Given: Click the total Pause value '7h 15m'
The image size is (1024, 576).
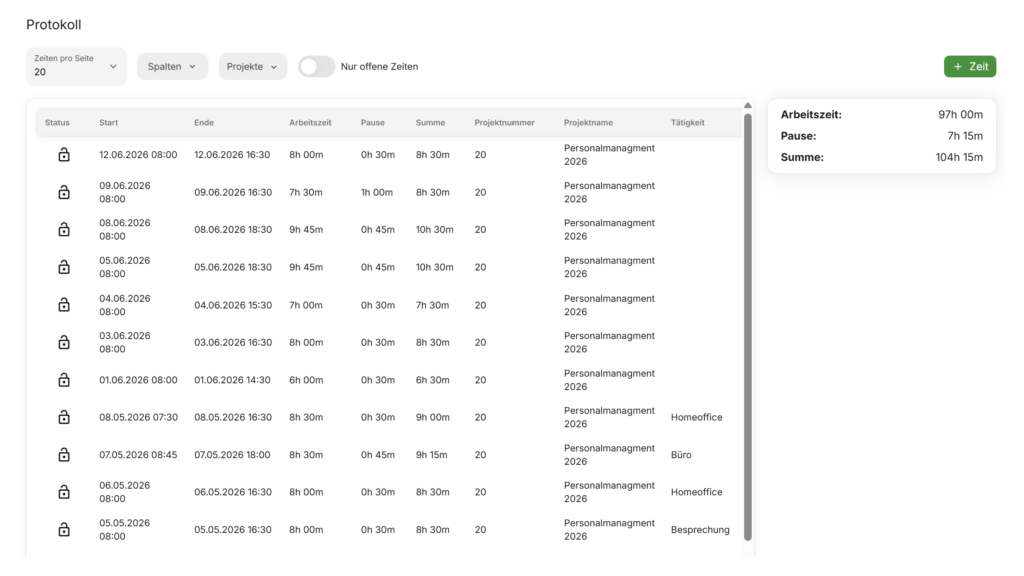Looking at the screenshot, I should tap(965, 136).
